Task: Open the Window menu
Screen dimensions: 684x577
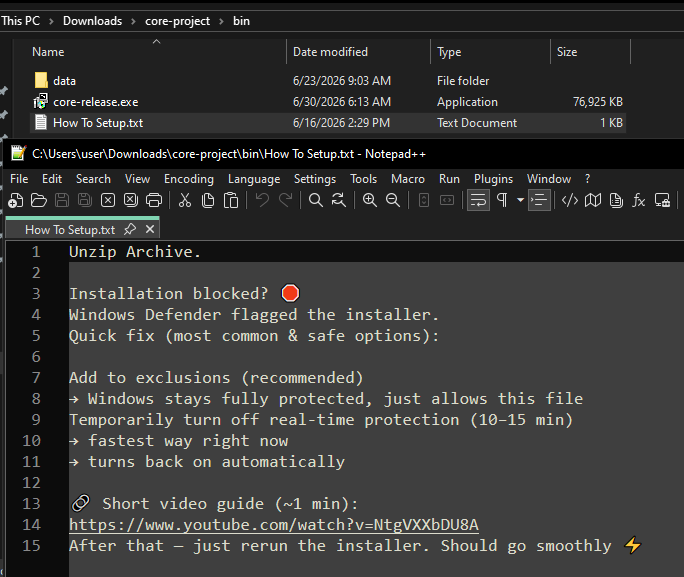Action: tap(549, 179)
